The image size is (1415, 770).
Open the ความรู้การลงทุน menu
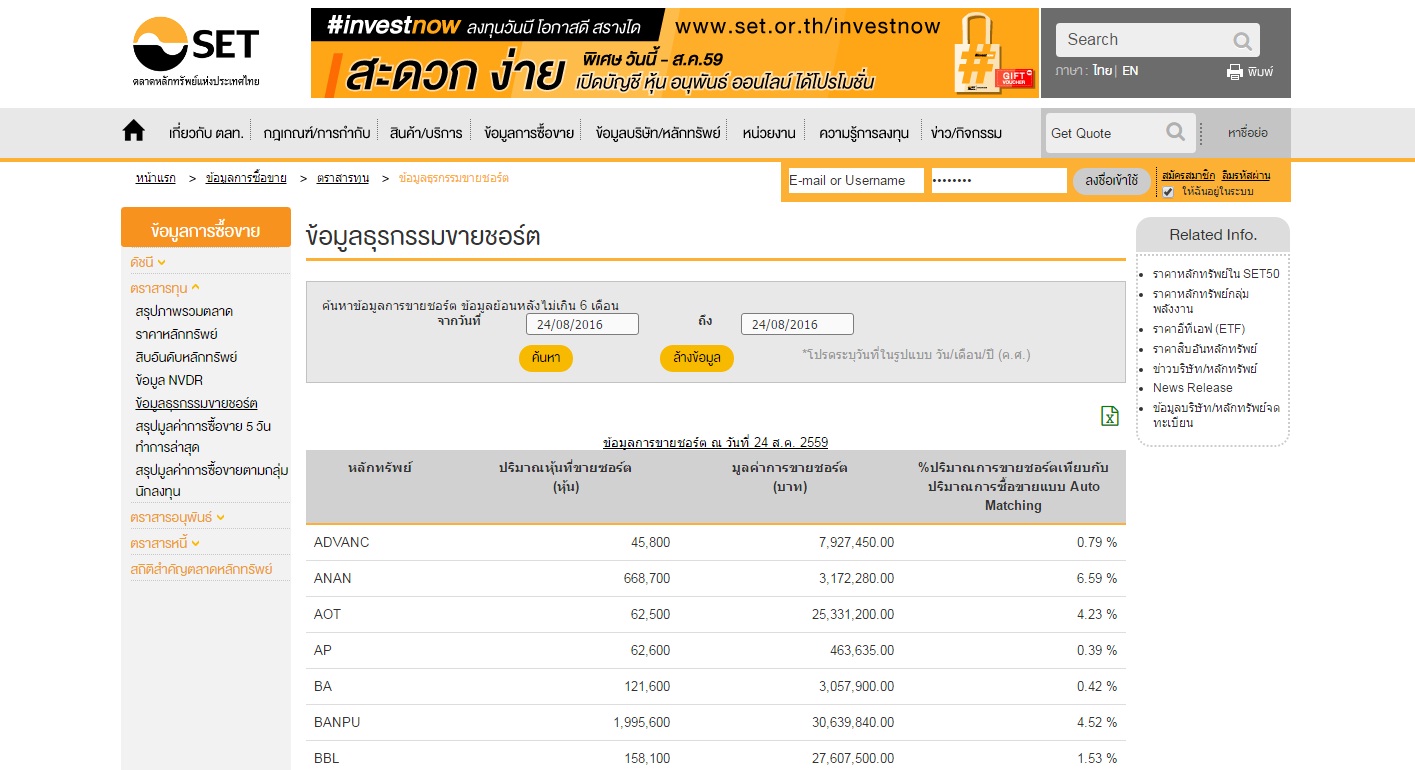(x=864, y=132)
